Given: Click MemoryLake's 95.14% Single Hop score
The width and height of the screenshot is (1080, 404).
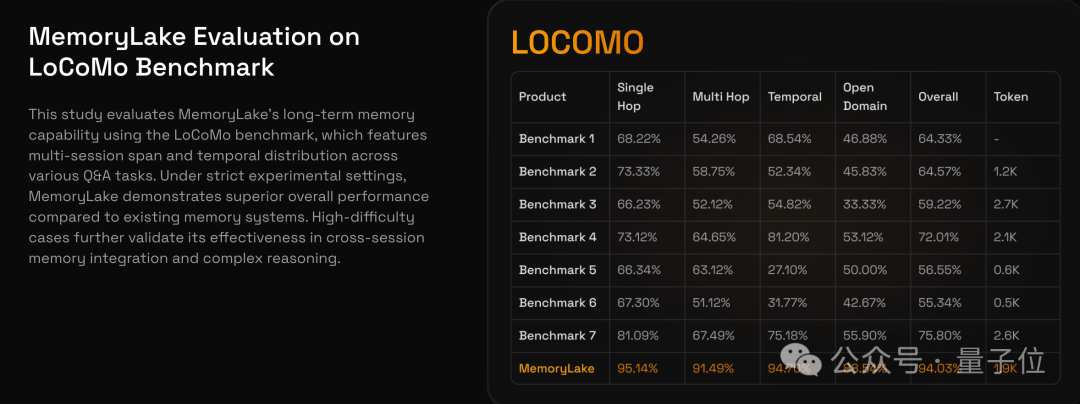Looking at the screenshot, I should (x=638, y=369).
